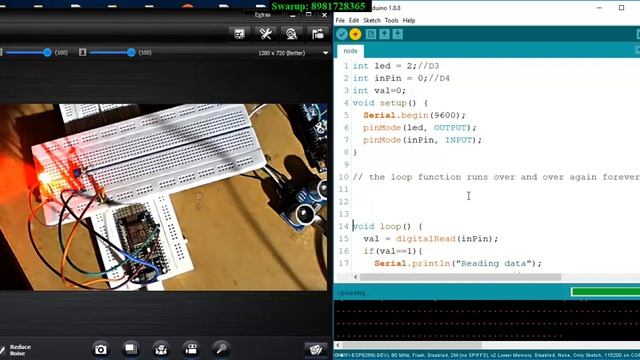Minimize the Arduino IDE window
This screenshot has height=360, width=640.
click(599, 8)
